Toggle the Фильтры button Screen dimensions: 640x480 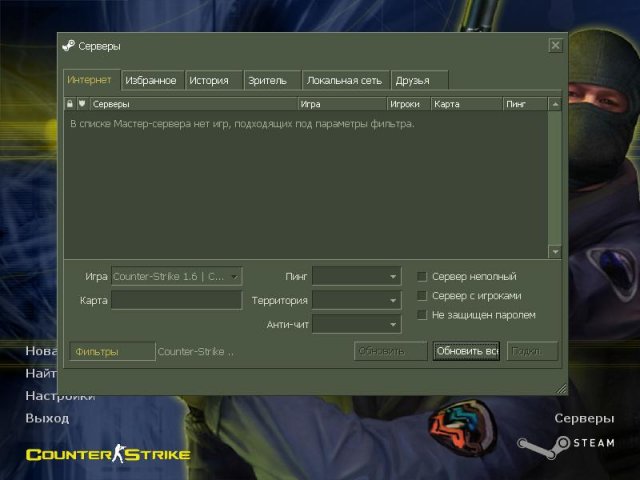point(112,351)
